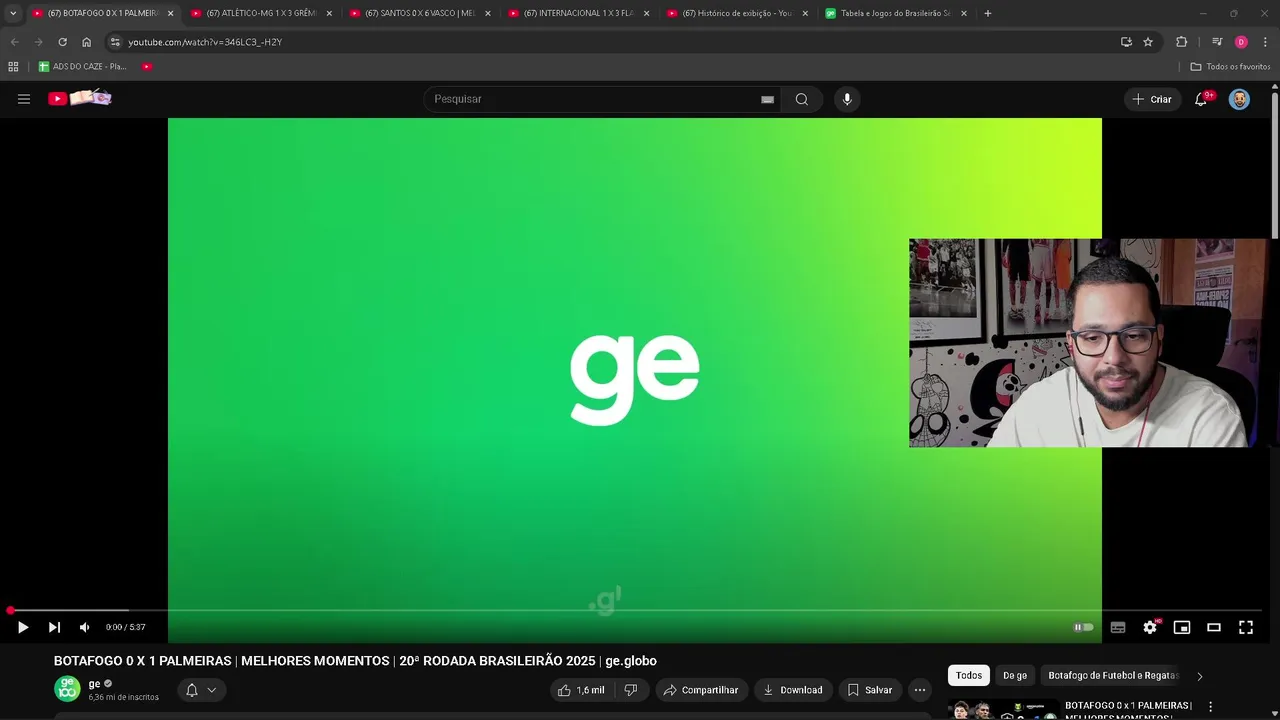Open a new browser tab
Image resolution: width=1280 pixels, height=720 pixels.
[x=988, y=13]
